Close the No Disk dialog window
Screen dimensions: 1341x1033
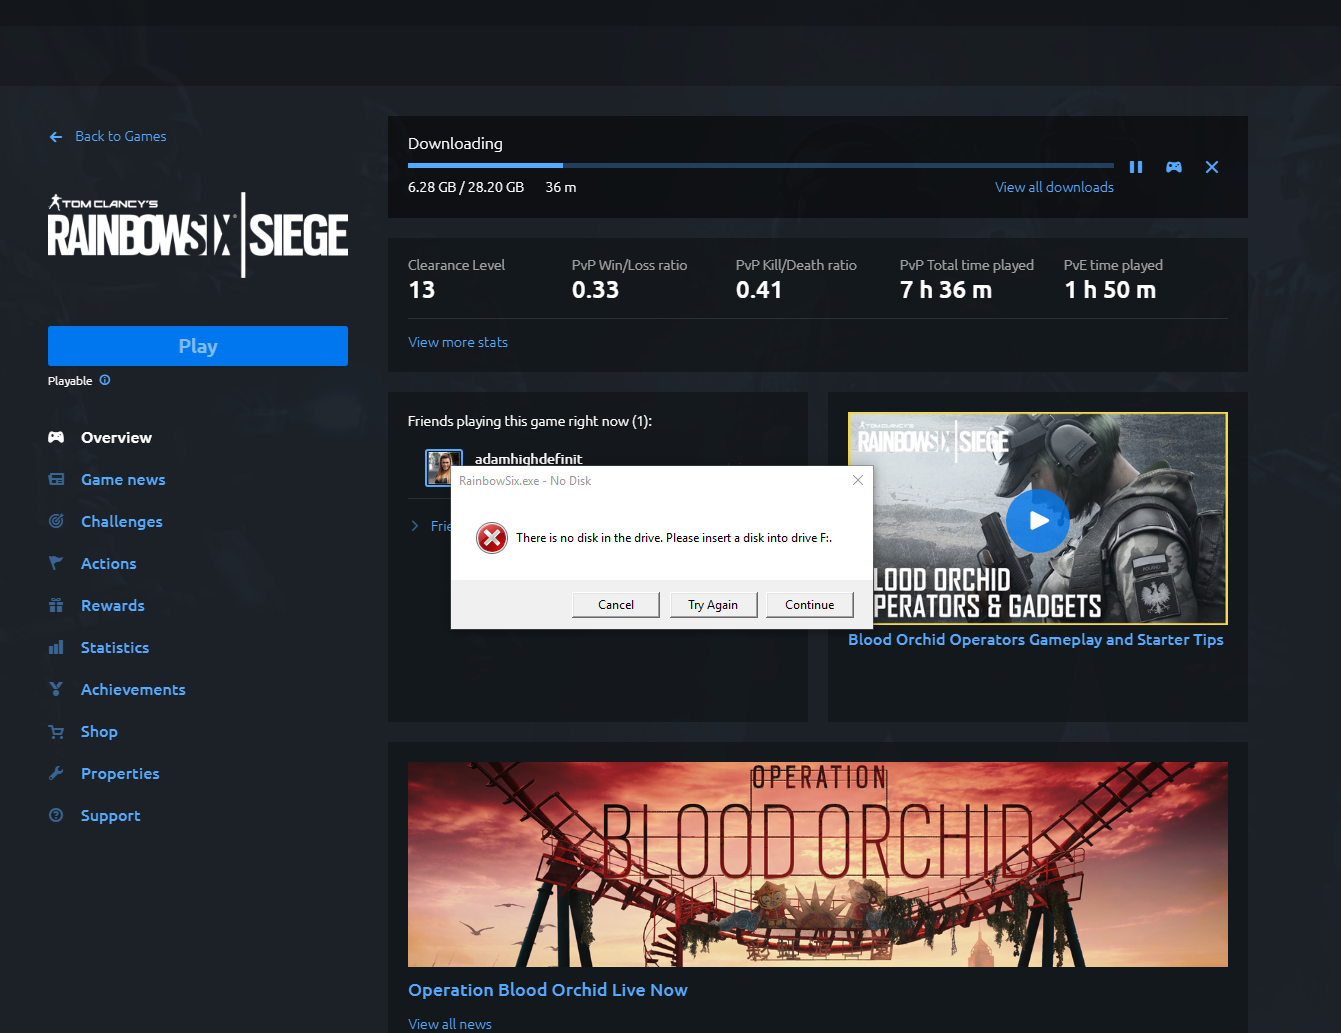(857, 480)
